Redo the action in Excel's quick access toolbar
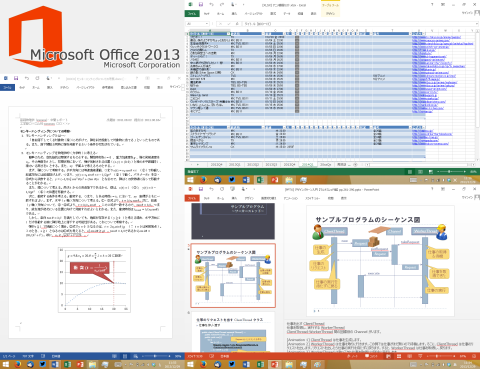 point(222,5)
